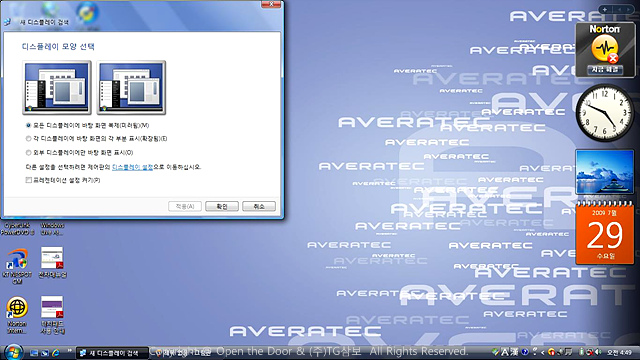Open the language bar help icon
Image resolution: width=640 pixels, height=360 pixels.
click(x=524, y=352)
